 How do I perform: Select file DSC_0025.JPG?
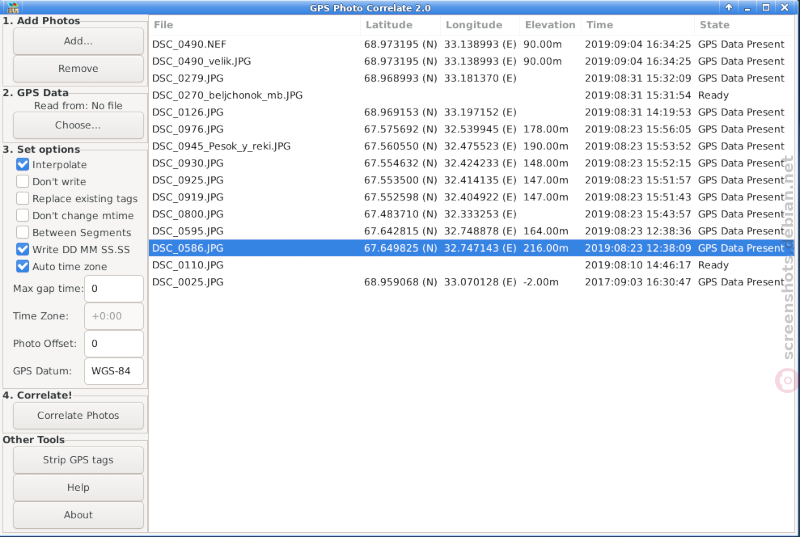click(x=471, y=282)
